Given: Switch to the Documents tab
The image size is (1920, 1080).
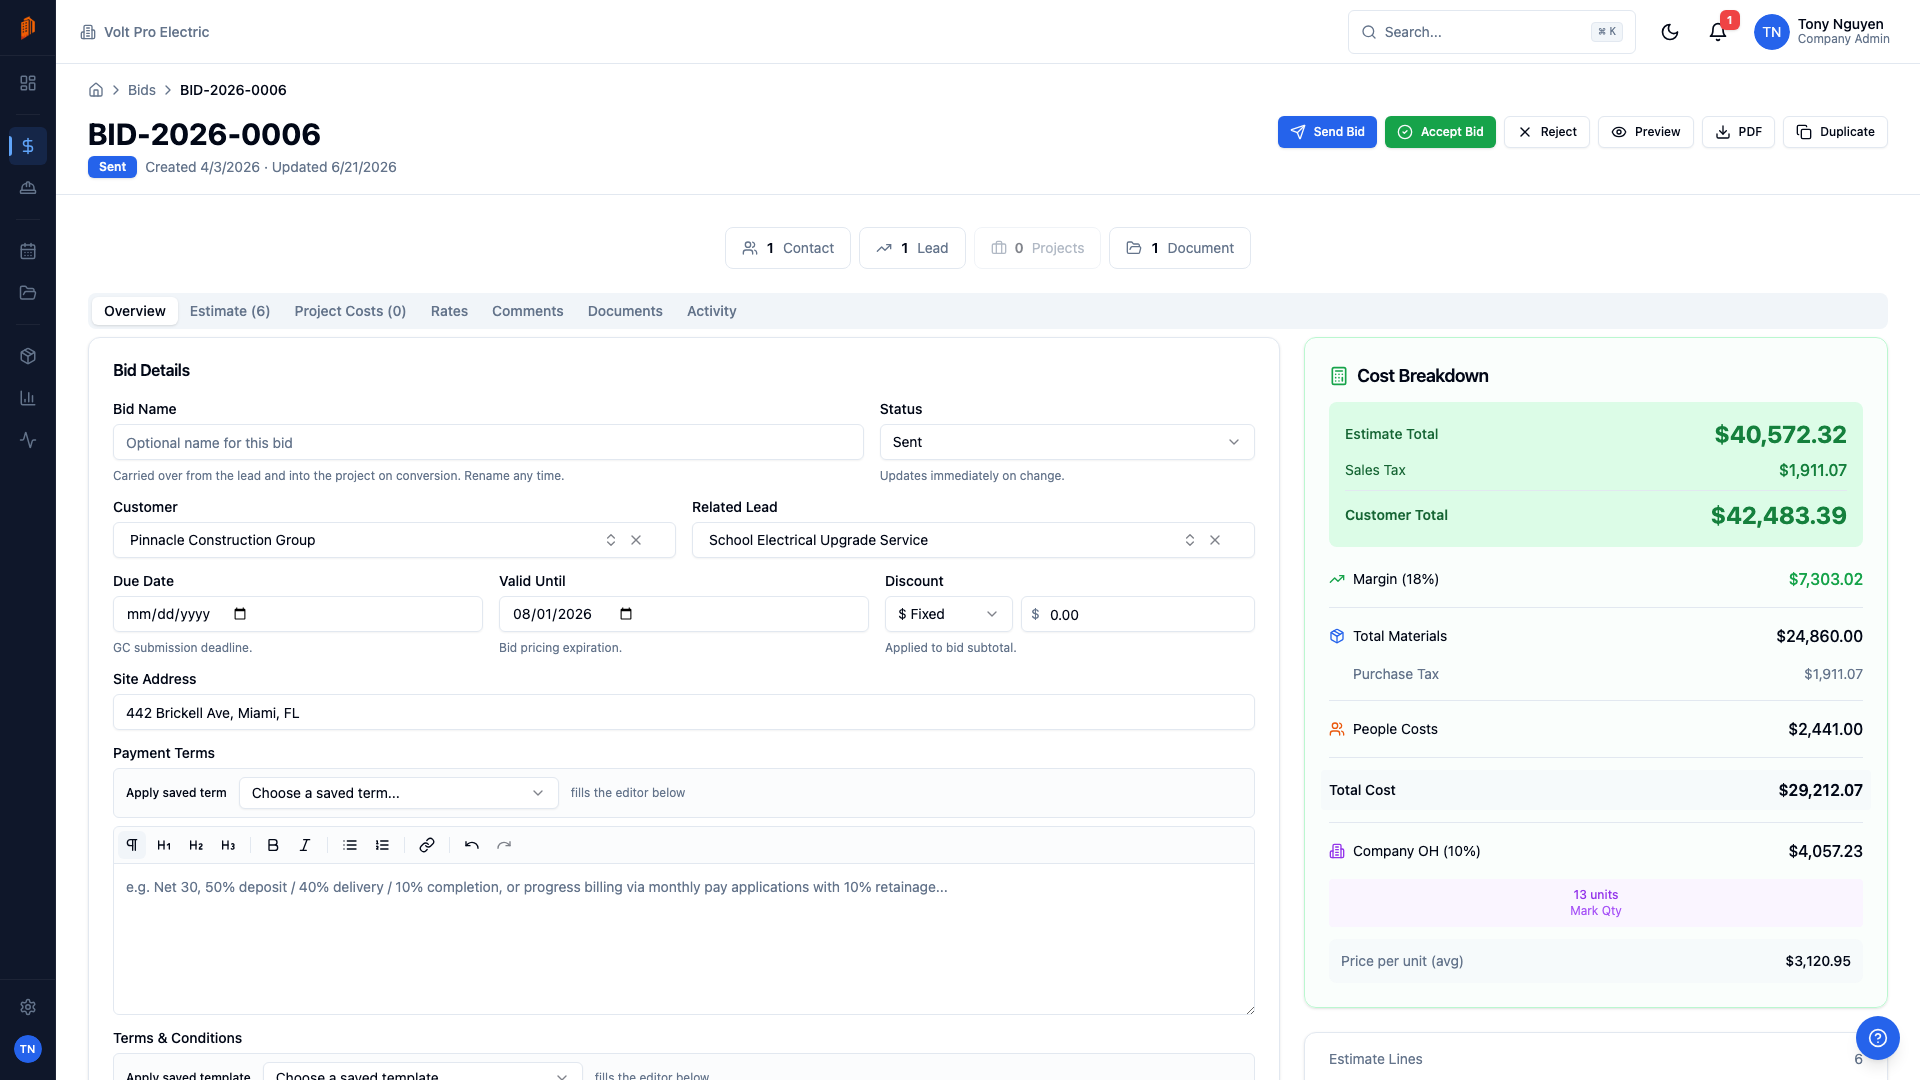Looking at the screenshot, I should coord(625,311).
